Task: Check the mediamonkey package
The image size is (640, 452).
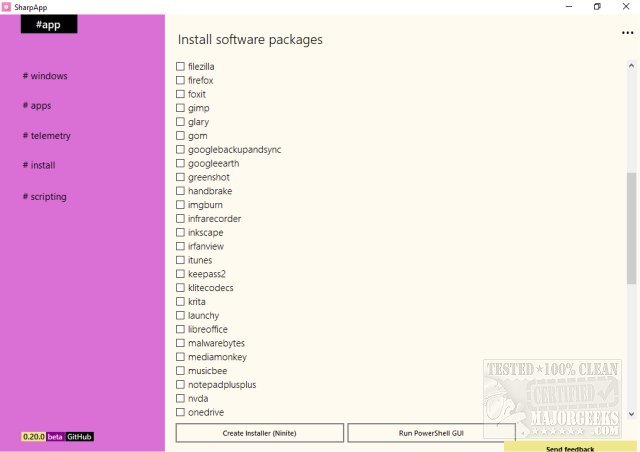Action: 180,357
